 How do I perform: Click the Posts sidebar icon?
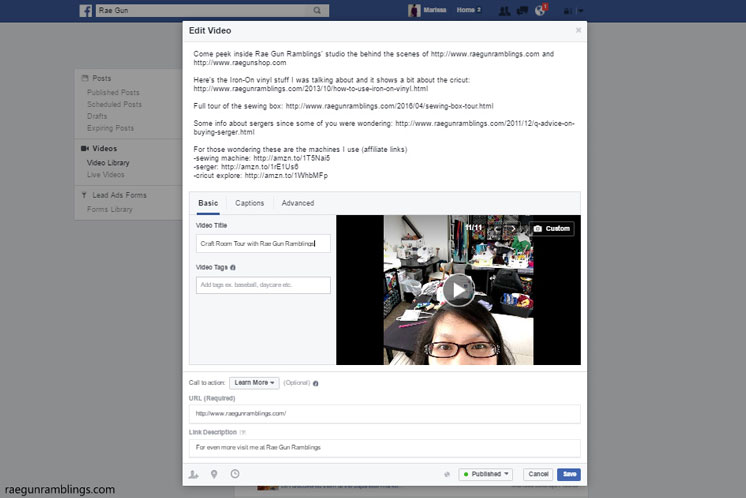pyautogui.click(x=85, y=78)
